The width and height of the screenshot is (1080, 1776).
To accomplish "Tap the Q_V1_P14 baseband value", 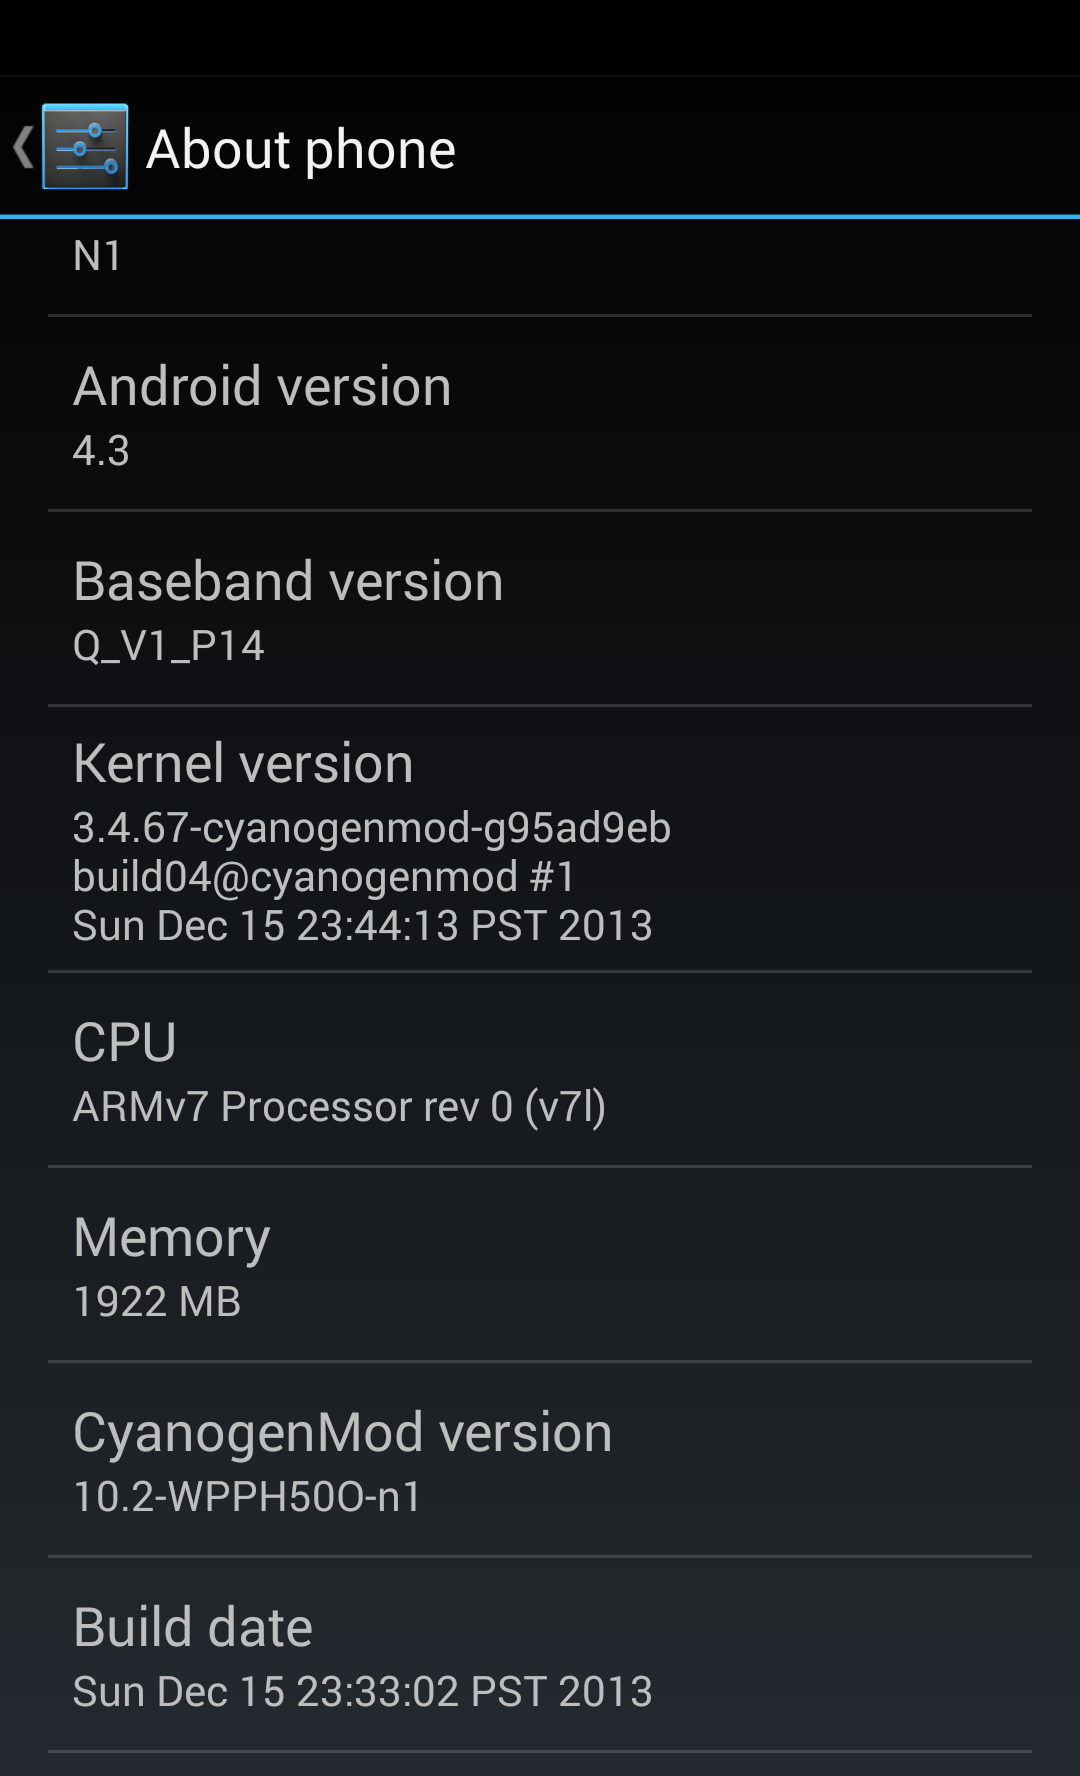I will 168,646.
